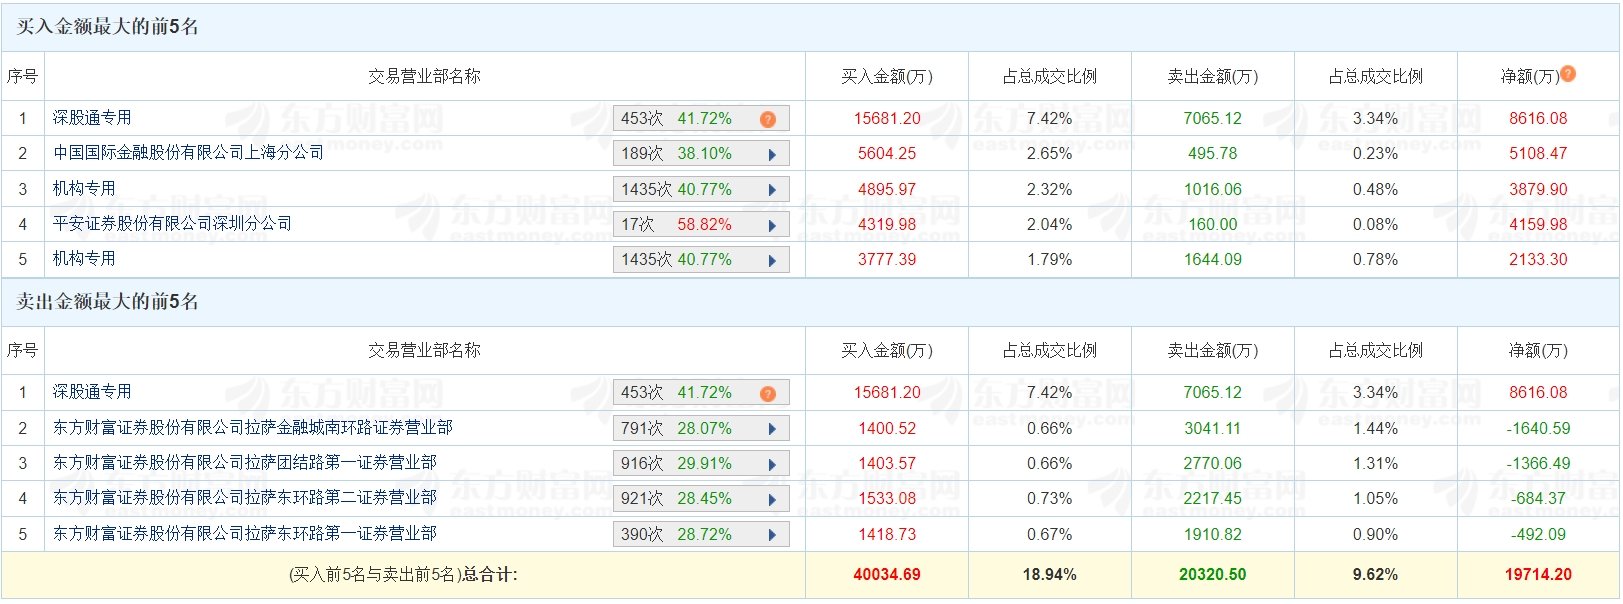
Task: Click 916次 29.91% stats box
Action: pos(701,464)
